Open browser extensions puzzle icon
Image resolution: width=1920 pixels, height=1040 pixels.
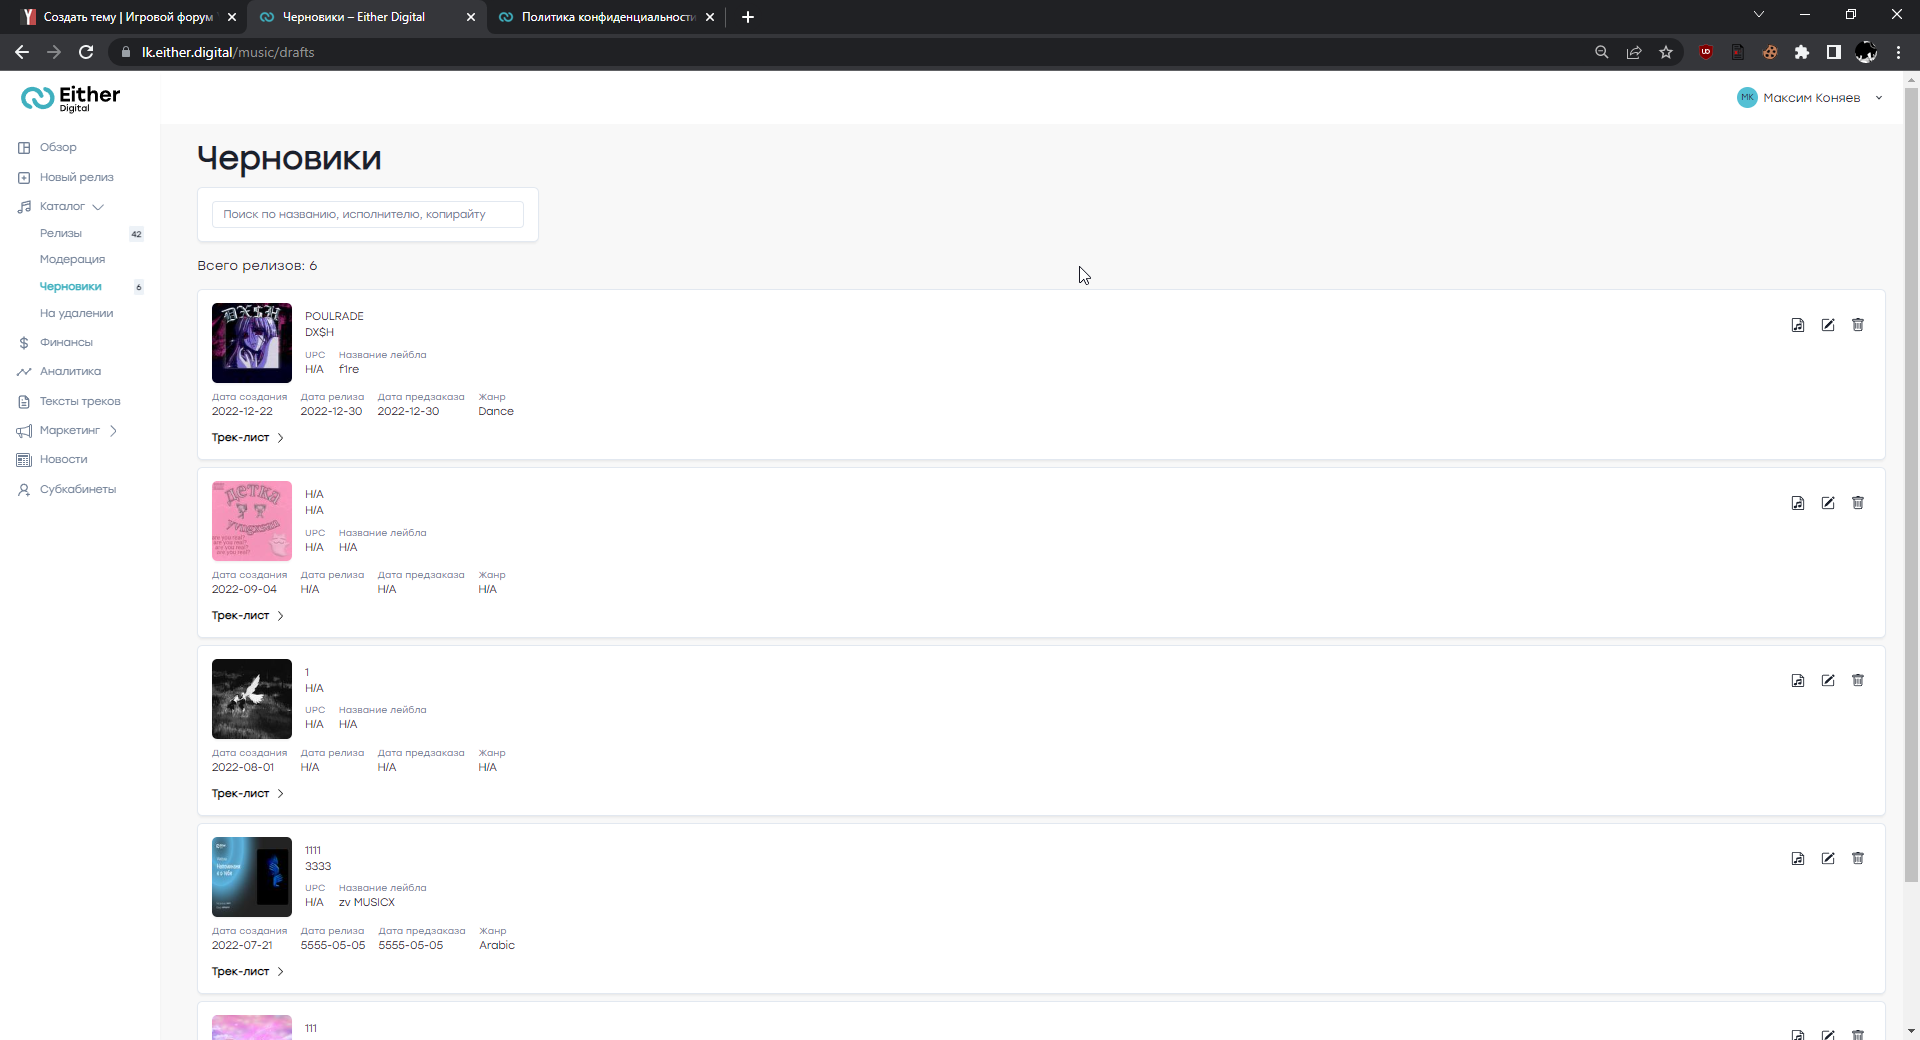point(1802,52)
